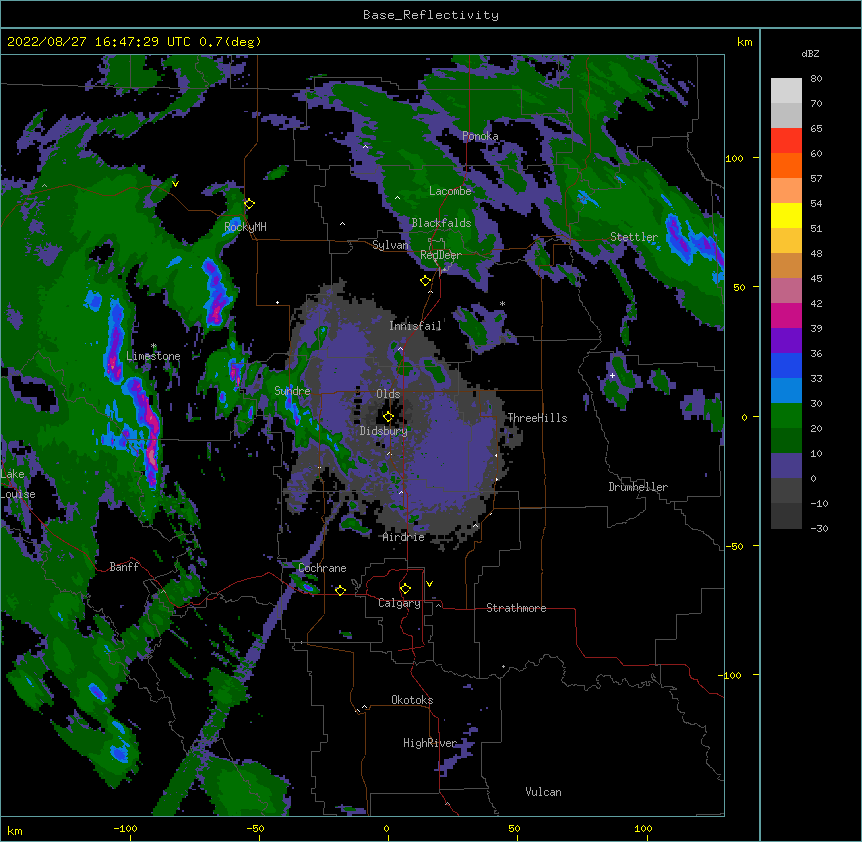The height and width of the screenshot is (842, 862).
Task: Click the white plus marker south of Stettler
Action: (612, 375)
